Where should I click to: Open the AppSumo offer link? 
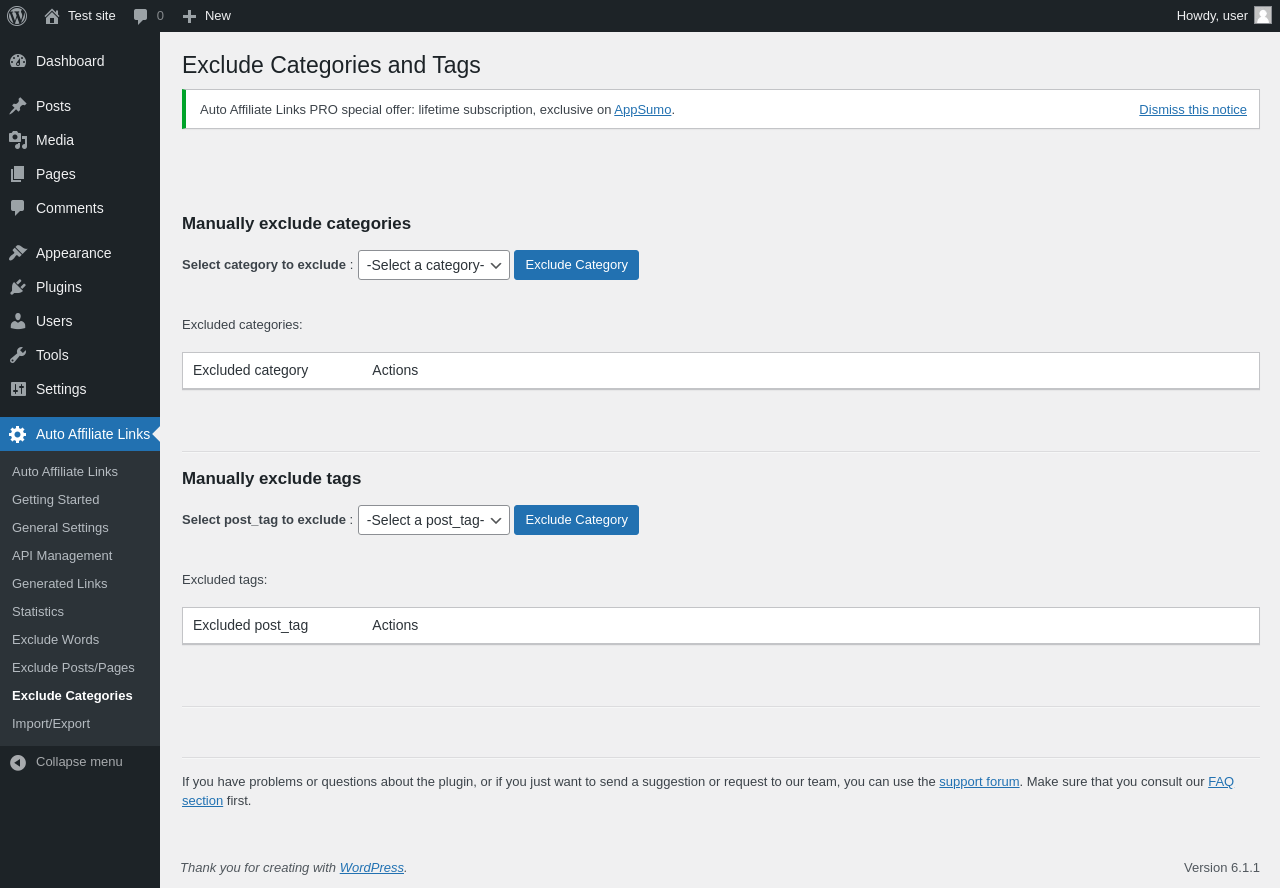[x=642, y=110]
